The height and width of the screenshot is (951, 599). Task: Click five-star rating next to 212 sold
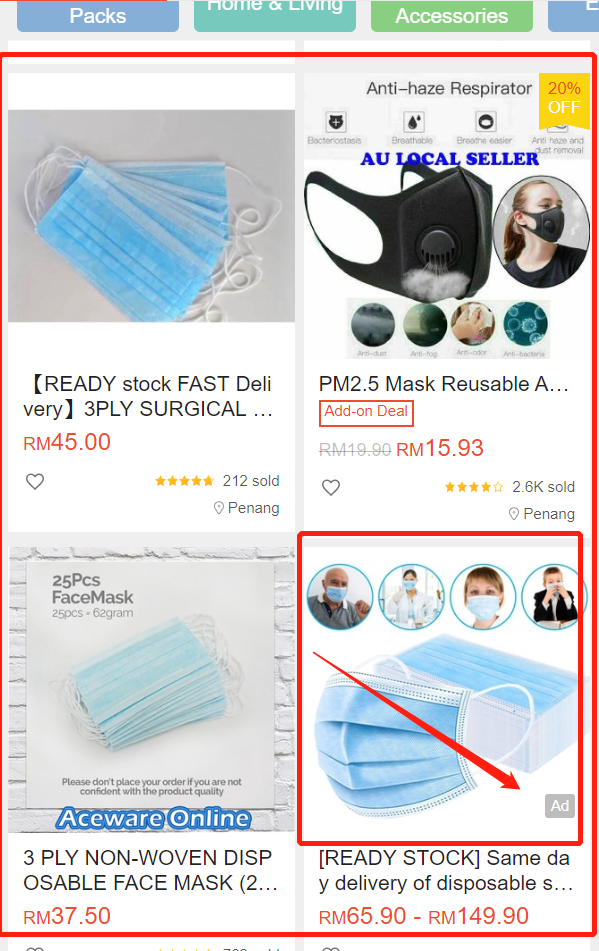tap(184, 481)
